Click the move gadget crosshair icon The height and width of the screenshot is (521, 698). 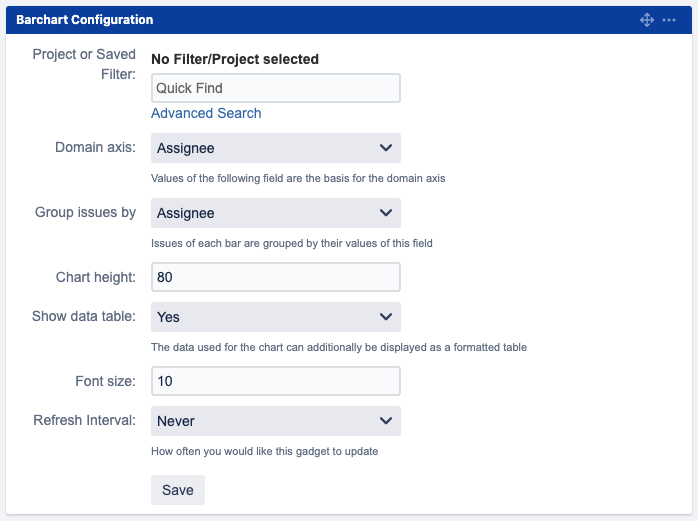point(647,20)
